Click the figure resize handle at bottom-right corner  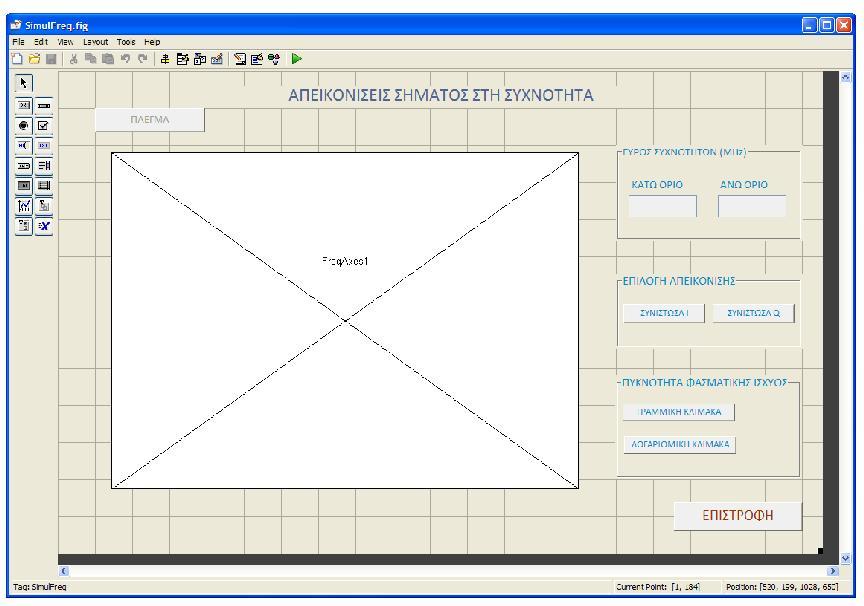(820, 551)
